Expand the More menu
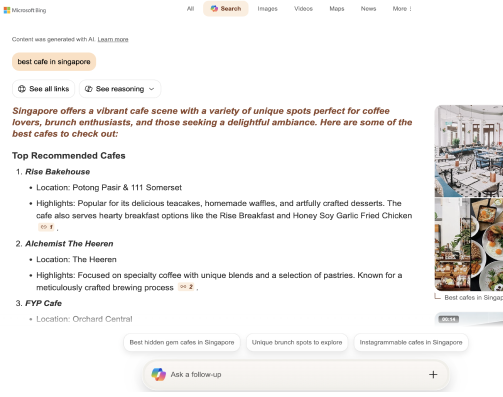The width and height of the screenshot is (503, 397). [402, 9]
